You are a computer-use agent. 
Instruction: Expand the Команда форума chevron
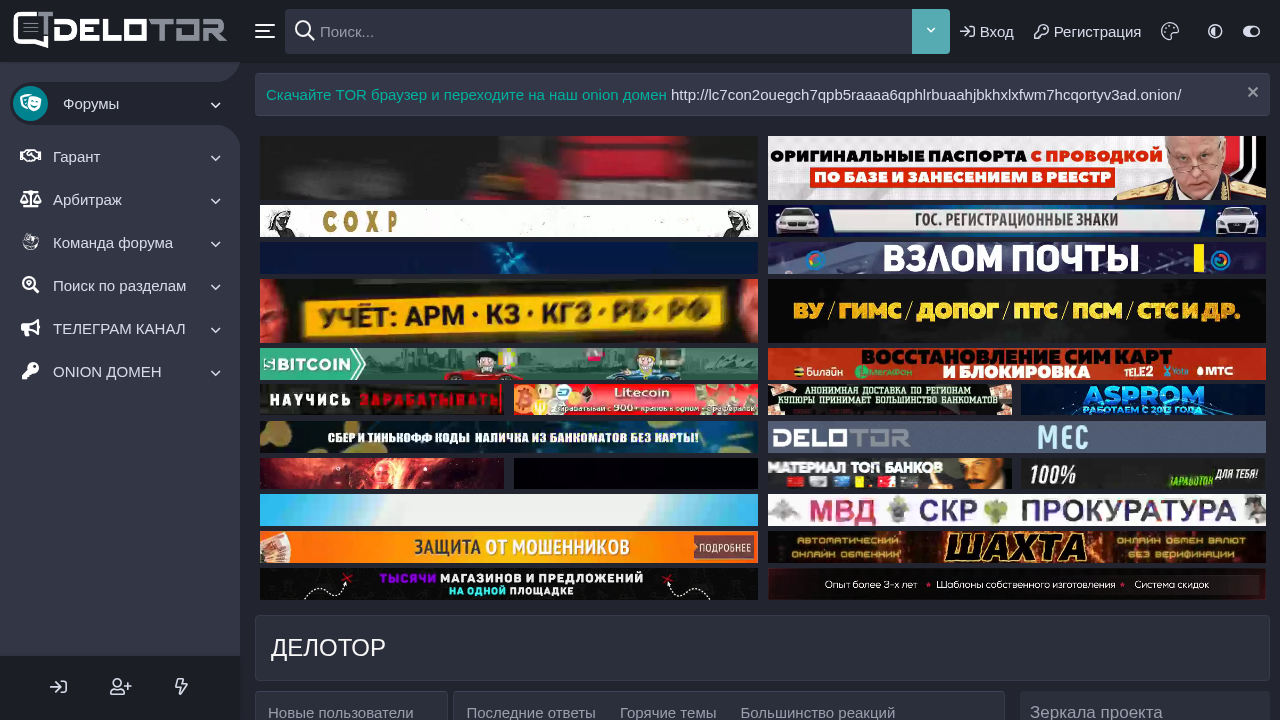click(x=216, y=244)
